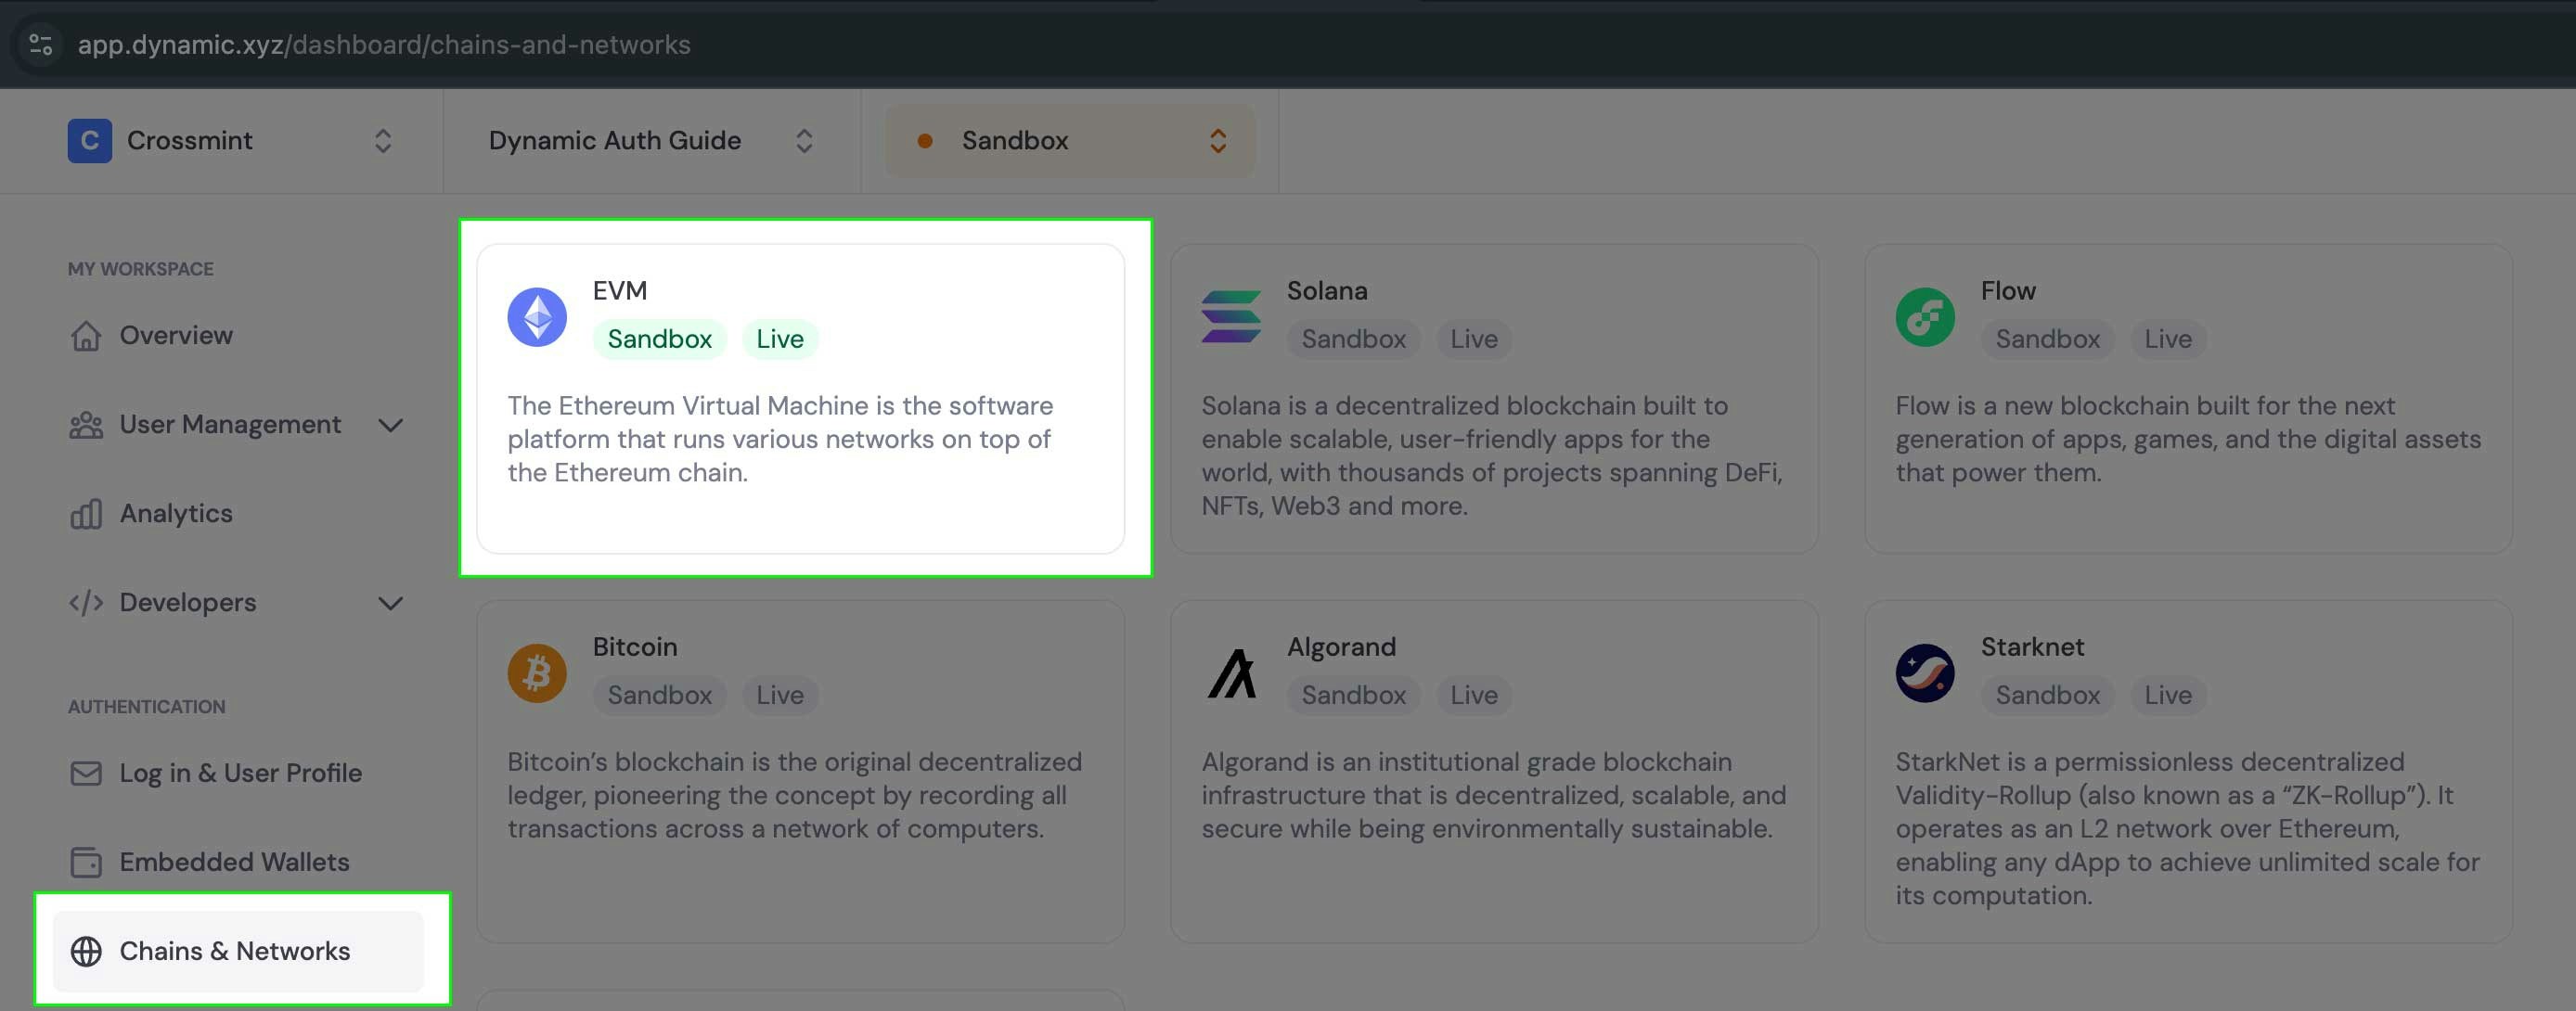Viewport: 2576px width, 1011px height.
Task: Toggle the Flow Live badge
Action: (x=2168, y=339)
